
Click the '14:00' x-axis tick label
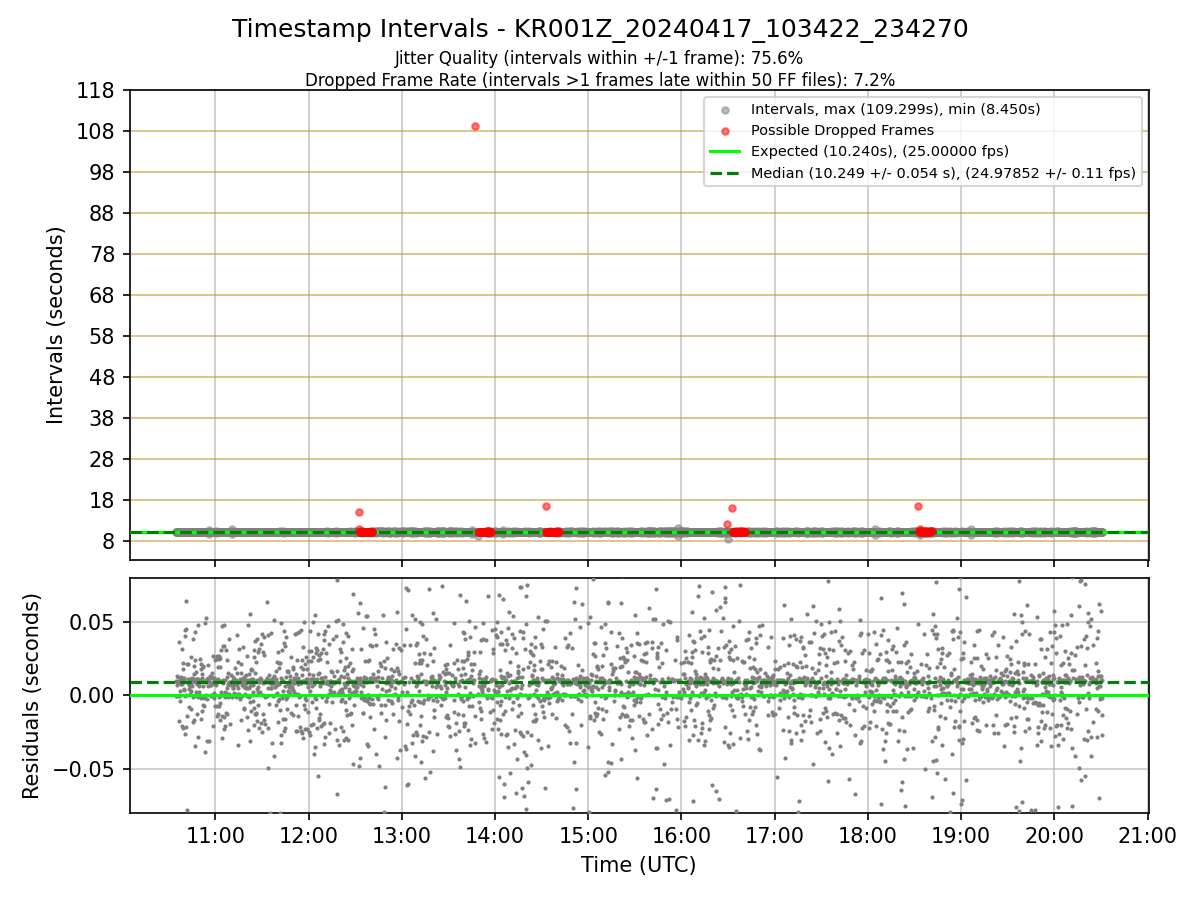point(495,836)
